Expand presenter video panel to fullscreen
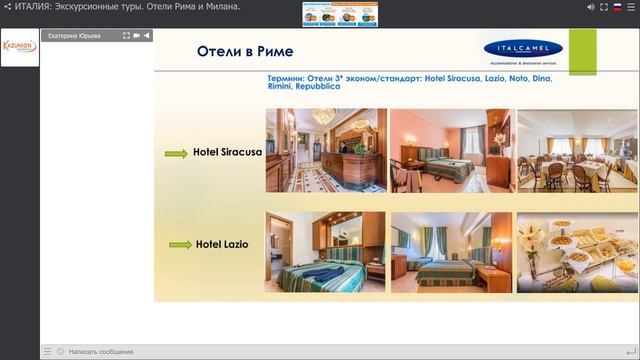This screenshot has width=640, height=360. 126,36
